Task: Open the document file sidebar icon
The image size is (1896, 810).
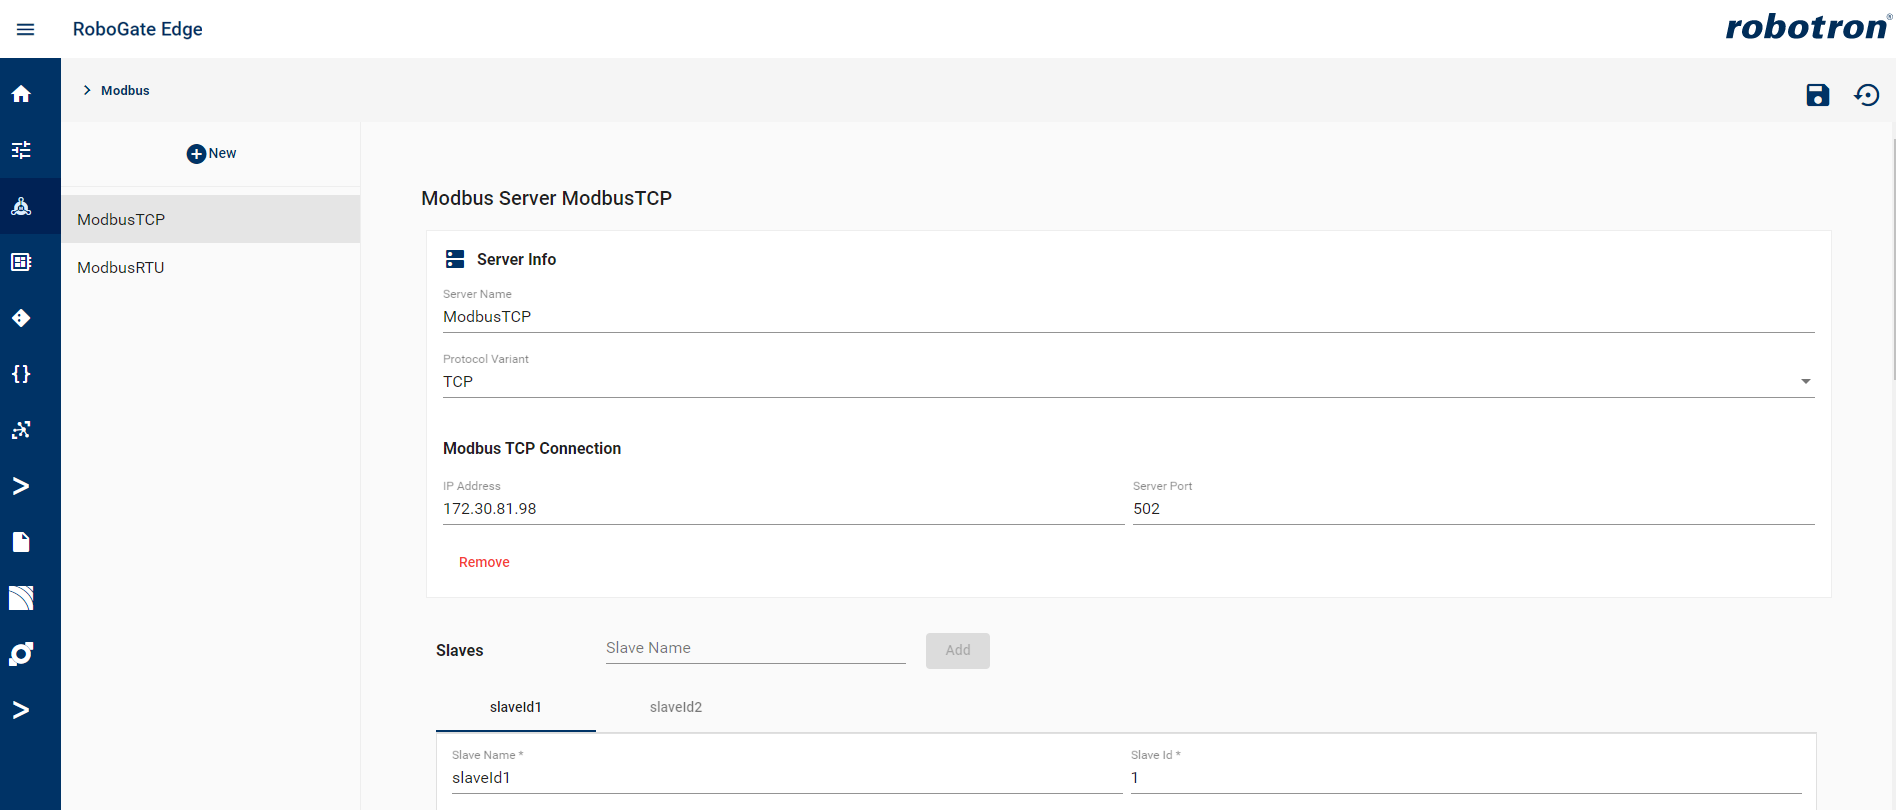Action: click(21, 542)
